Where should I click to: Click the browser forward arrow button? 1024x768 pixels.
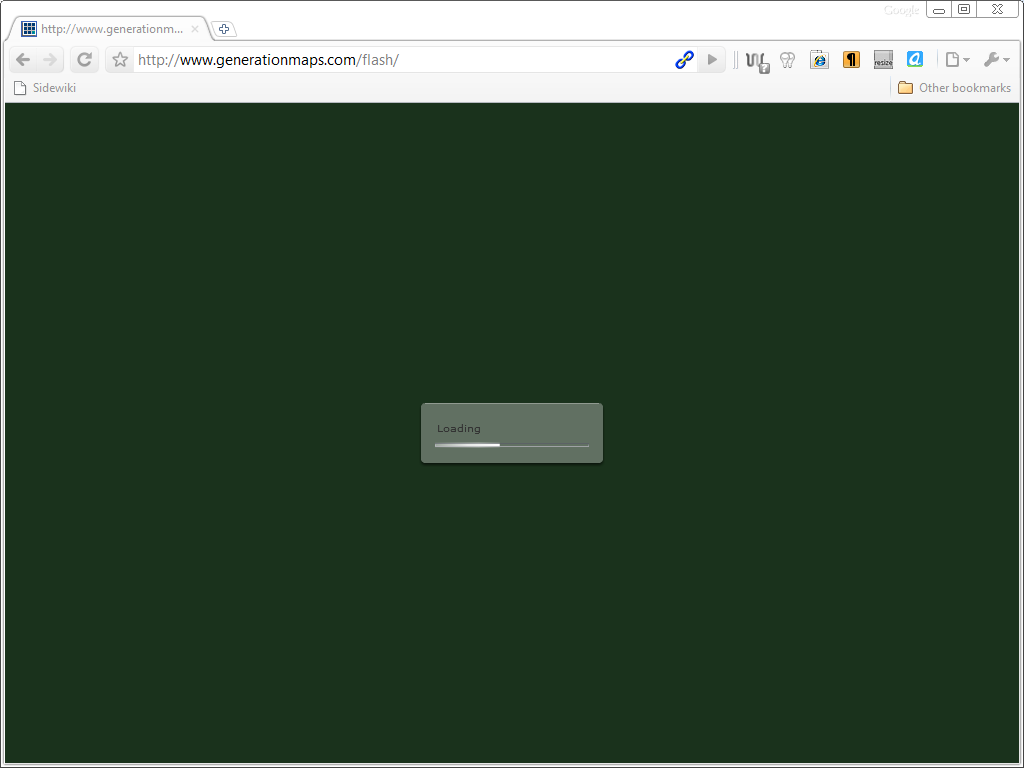50,60
